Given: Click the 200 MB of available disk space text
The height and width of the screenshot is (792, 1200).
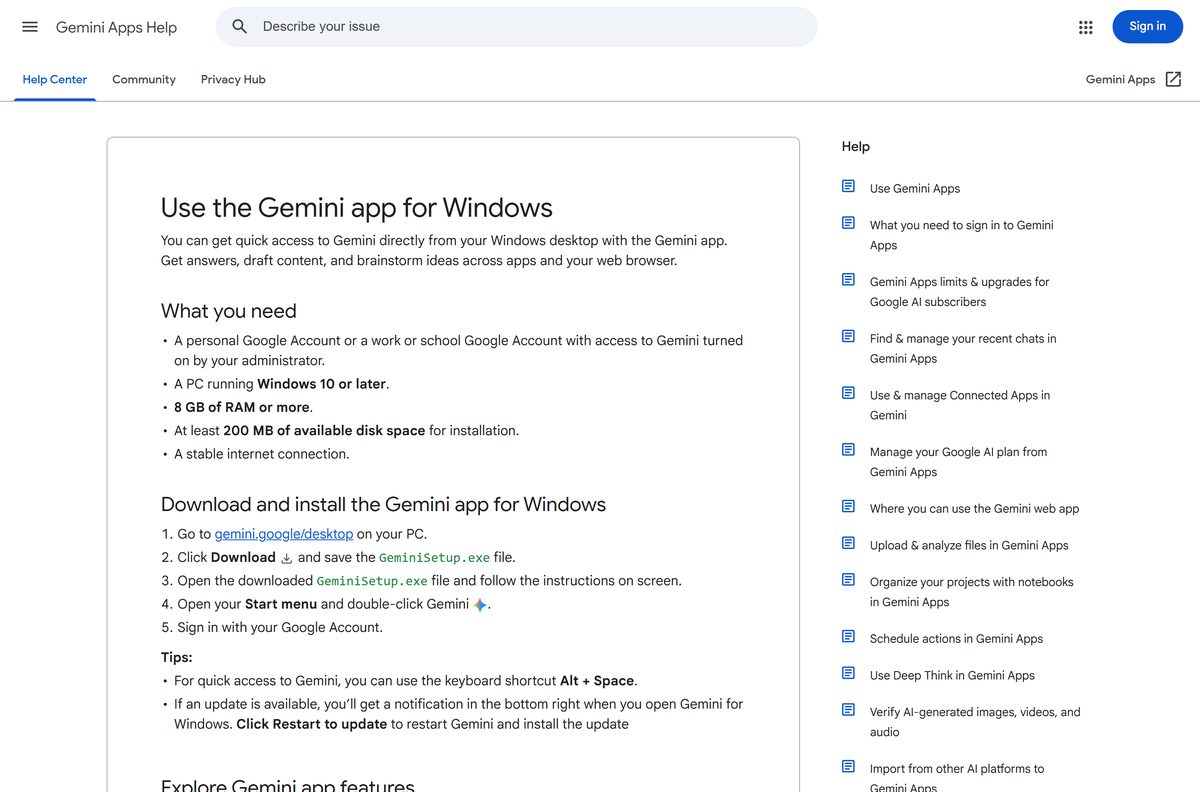Looking at the screenshot, I should click(x=324, y=430).
